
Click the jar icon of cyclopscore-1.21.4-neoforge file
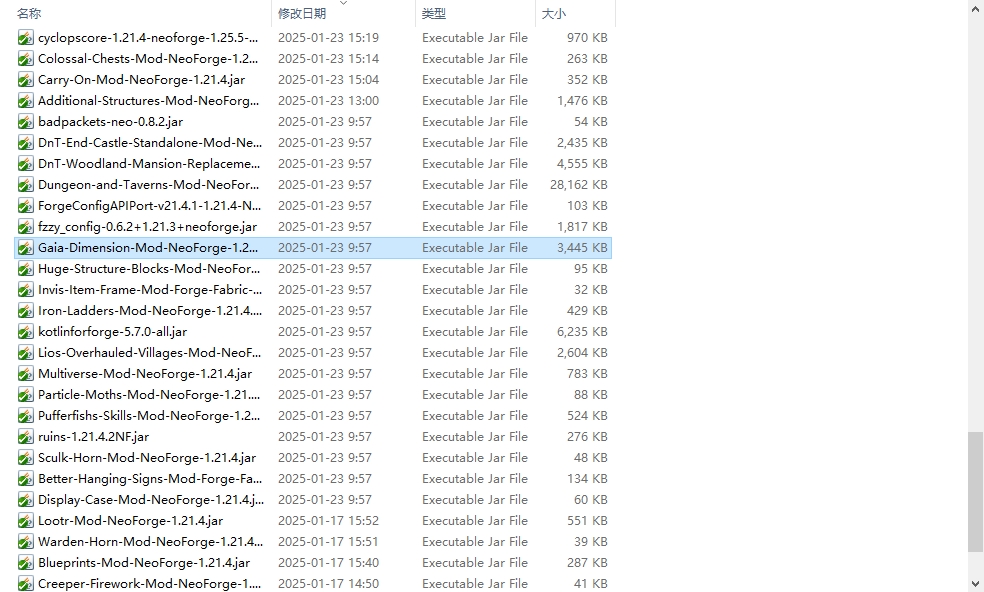click(25, 38)
